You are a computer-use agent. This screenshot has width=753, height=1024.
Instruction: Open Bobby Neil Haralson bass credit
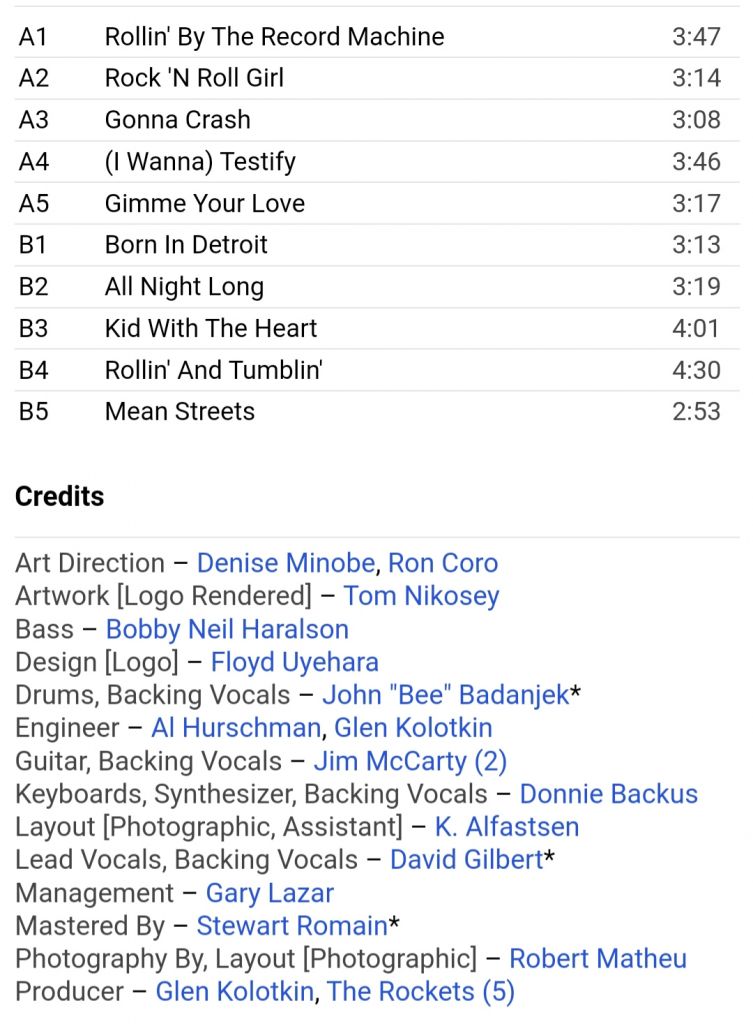227,630
